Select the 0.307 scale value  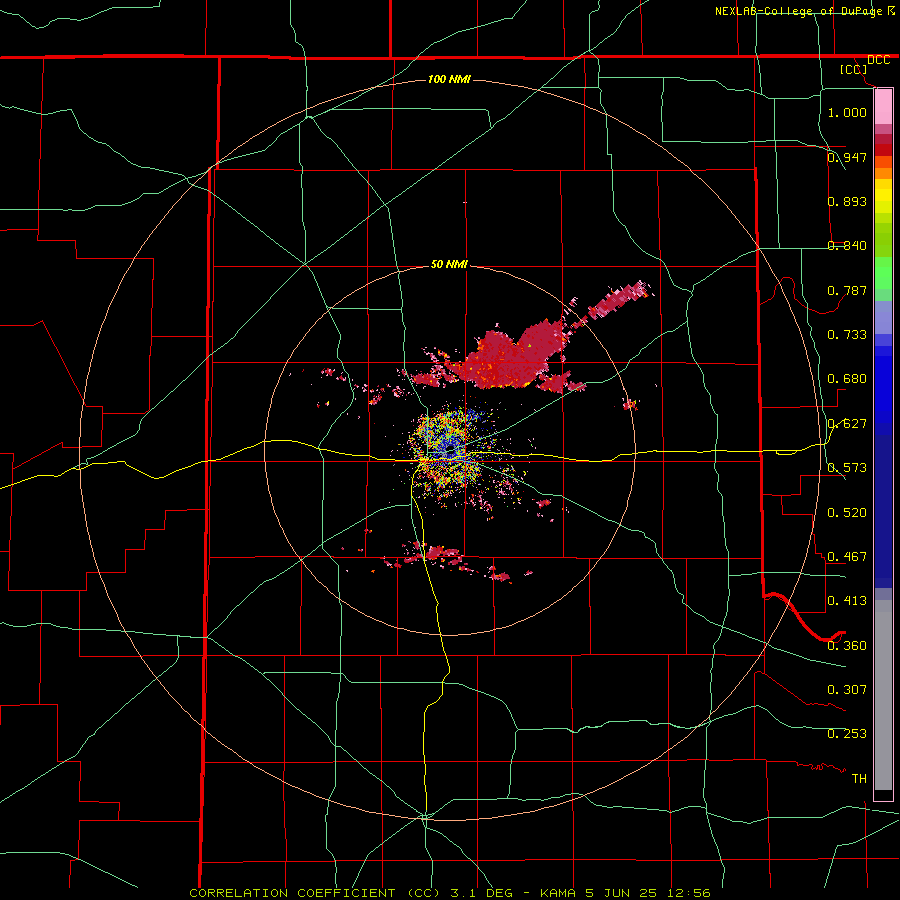click(x=847, y=689)
